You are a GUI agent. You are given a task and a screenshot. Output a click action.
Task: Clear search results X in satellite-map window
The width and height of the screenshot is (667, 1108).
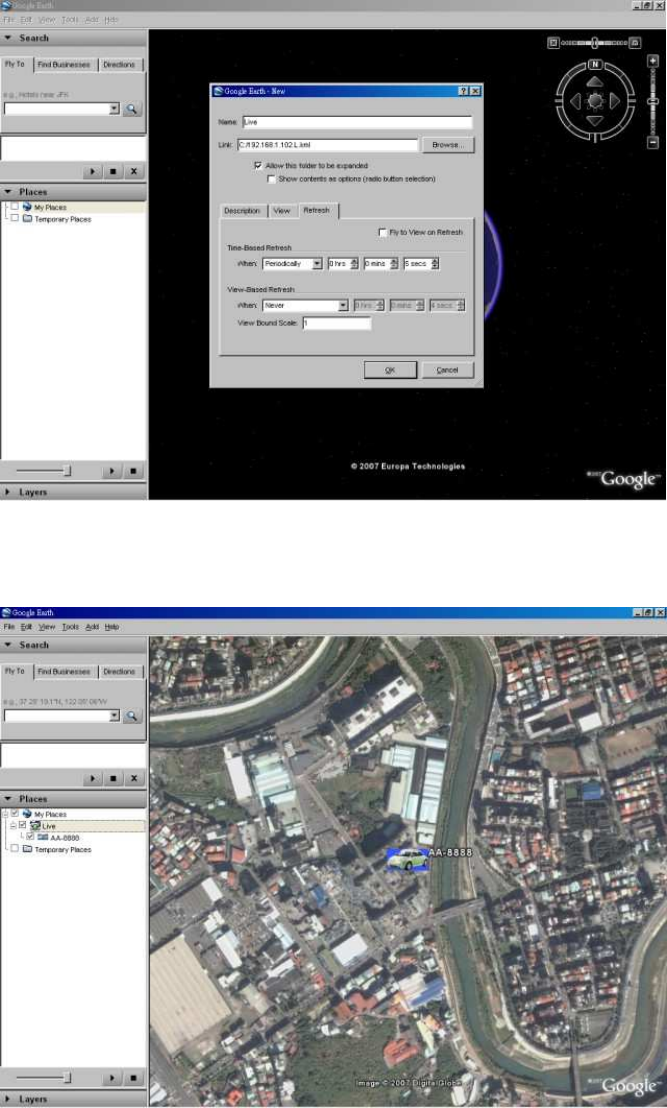(134, 779)
